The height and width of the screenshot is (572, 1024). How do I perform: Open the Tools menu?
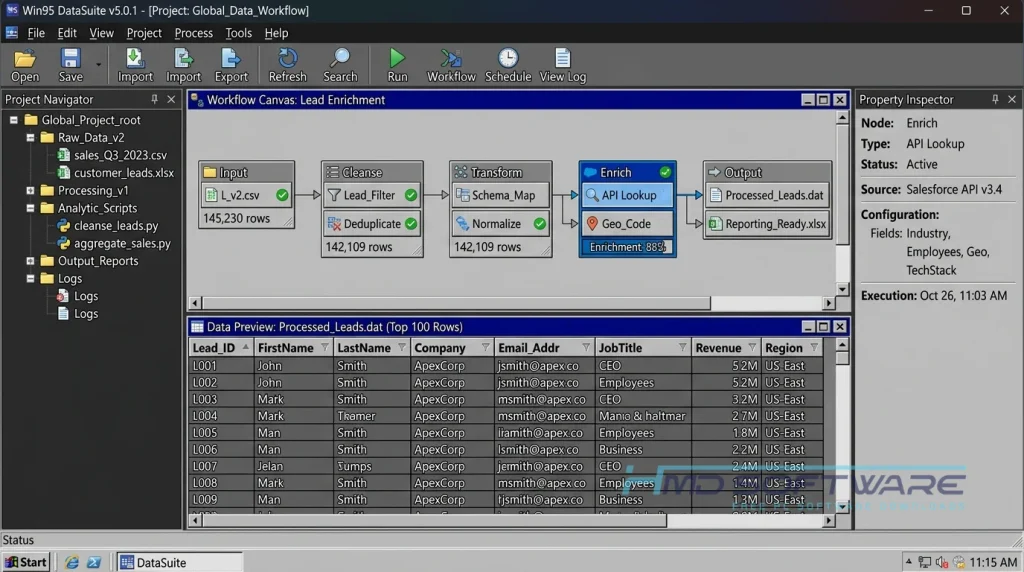(238, 33)
